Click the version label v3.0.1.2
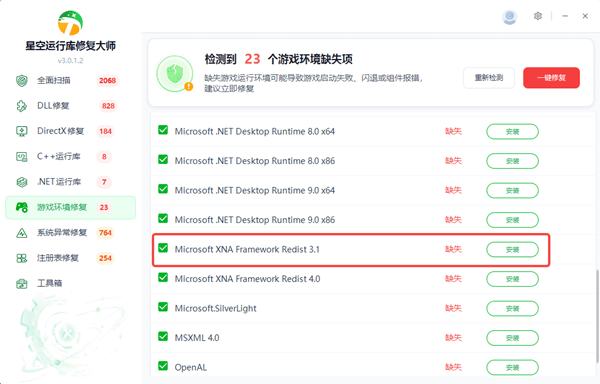The image size is (600, 384). point(70,60)
